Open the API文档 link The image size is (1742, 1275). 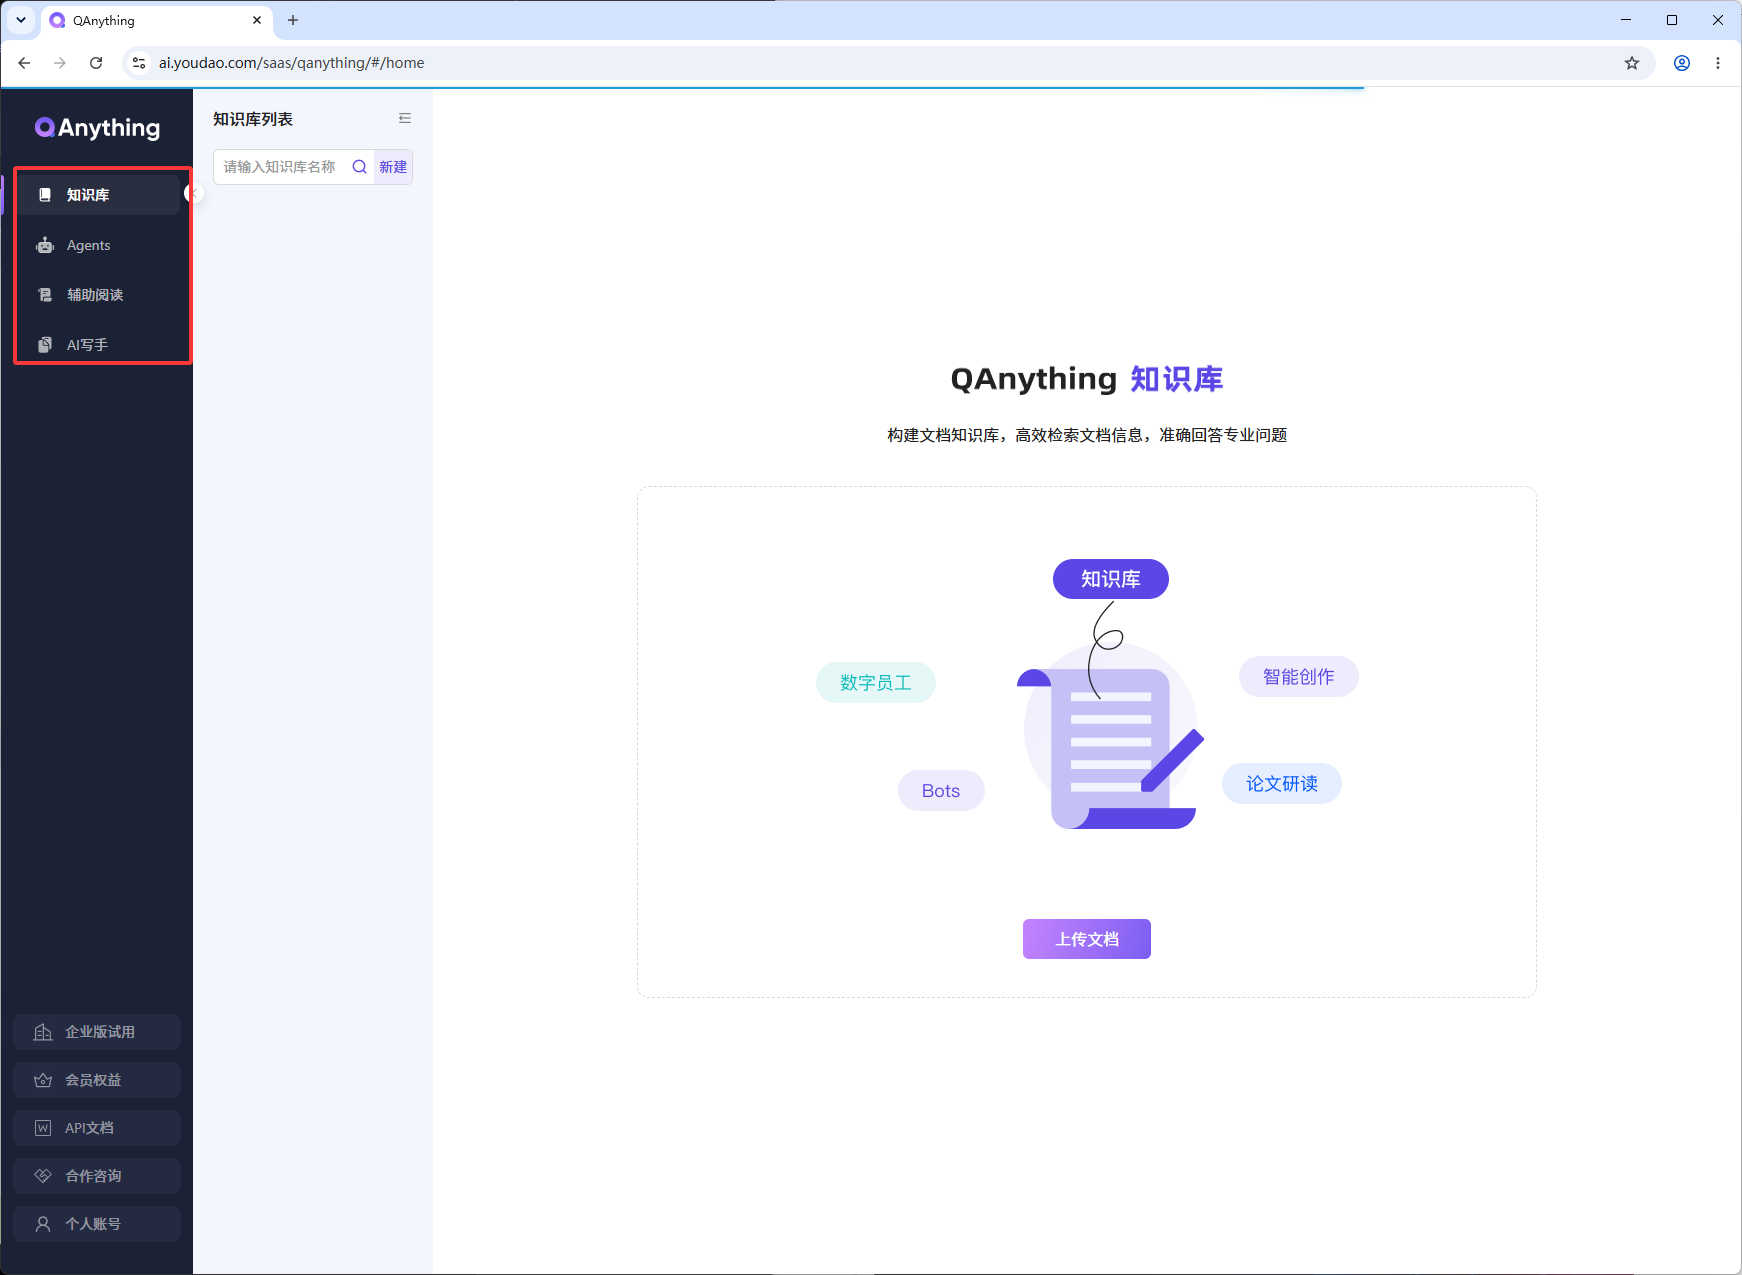(97, 1128)
